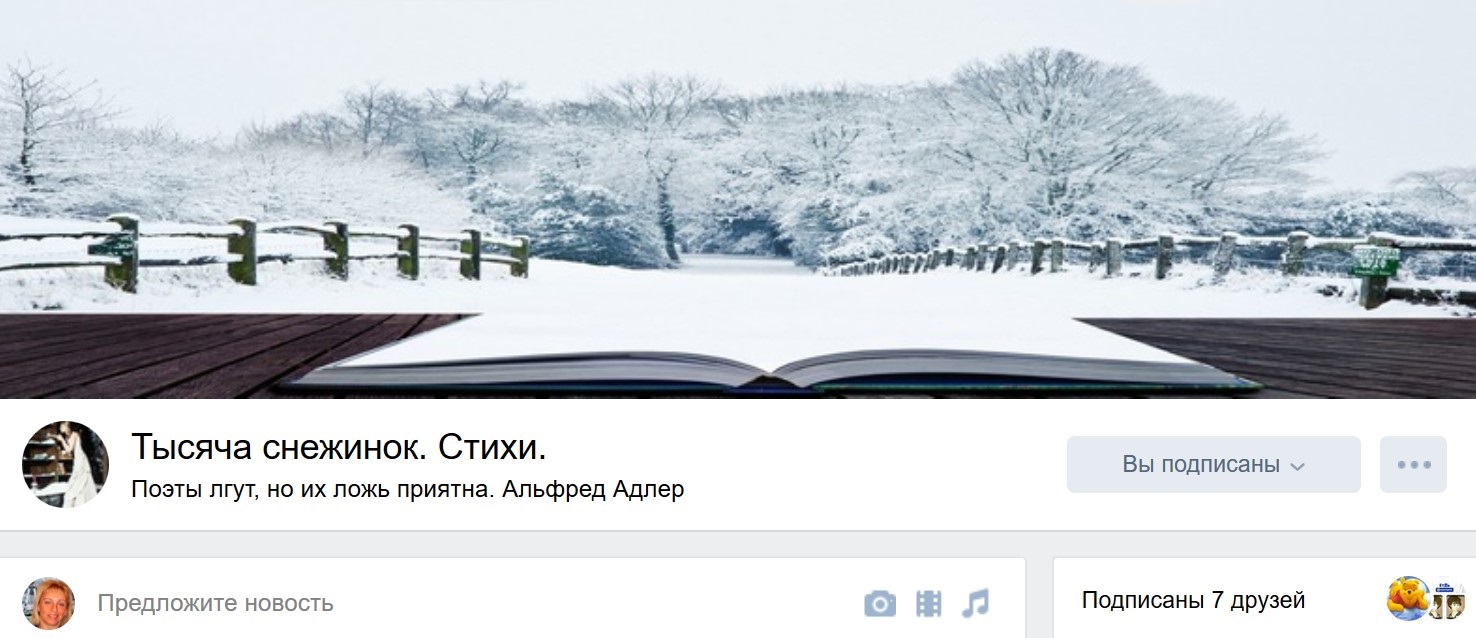This screenshot has height=638, width=1476.
Task: Open the second friend avatar behind Pooh
Action: 1449,599
